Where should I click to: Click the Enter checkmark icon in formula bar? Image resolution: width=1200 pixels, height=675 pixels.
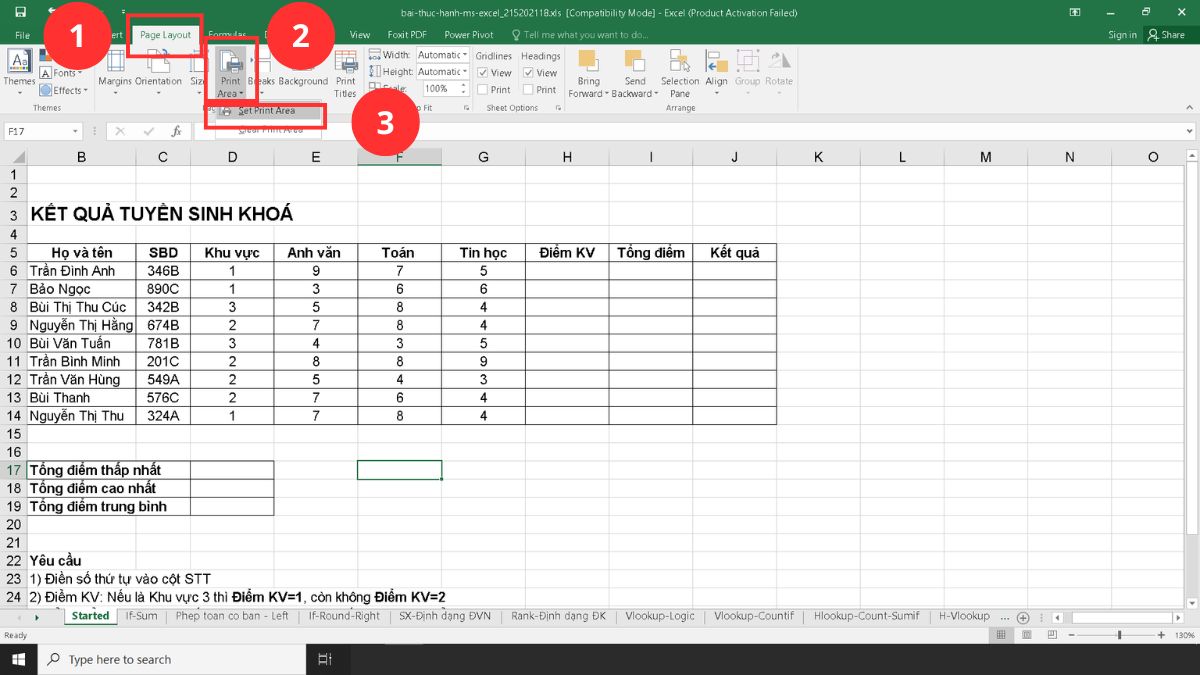[x=148, y=131]
